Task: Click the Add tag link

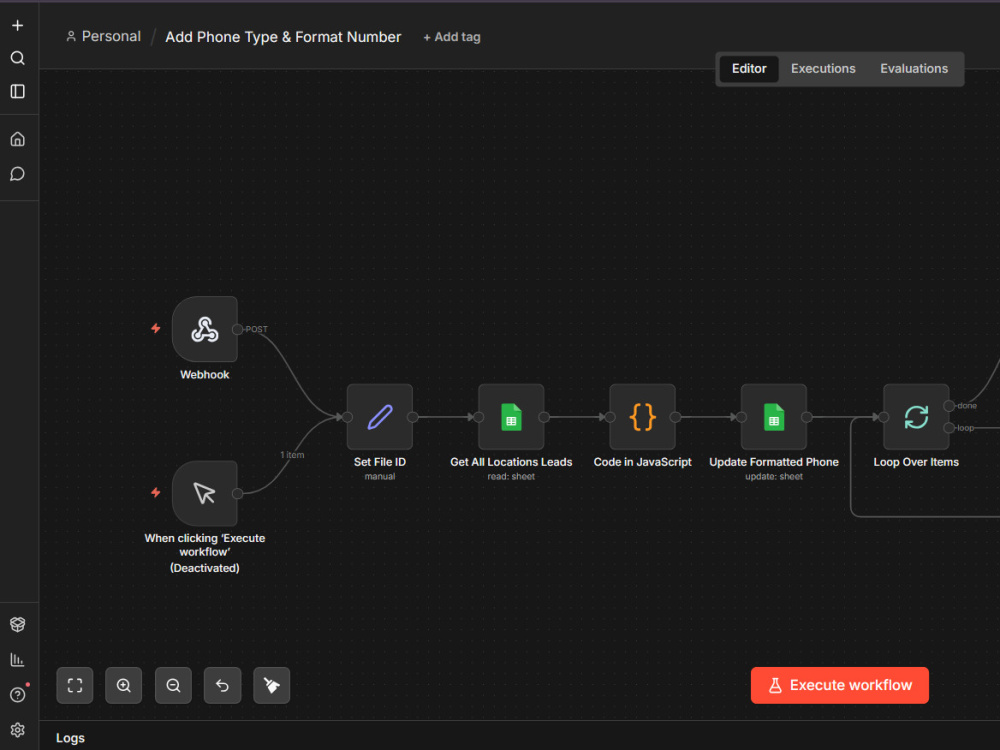Action: [x=452, y=37]
